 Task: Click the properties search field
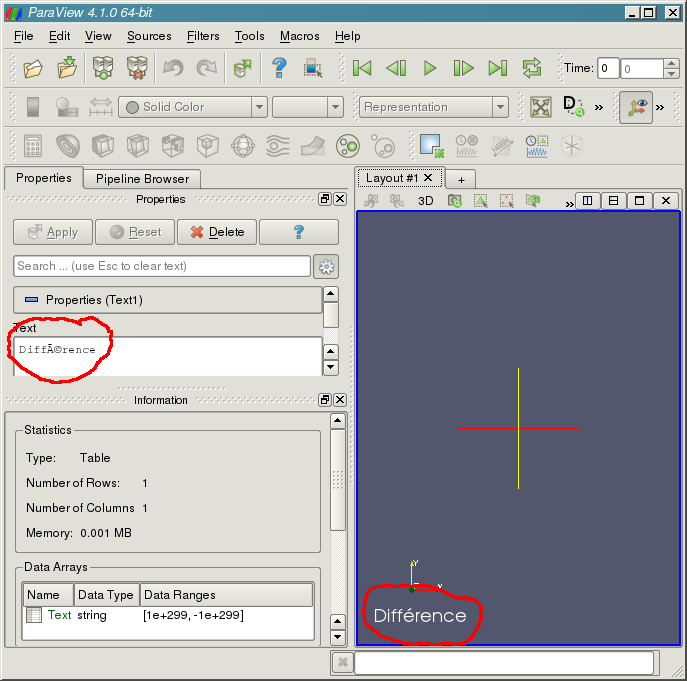pyautogui.click(x=162, y=266)
